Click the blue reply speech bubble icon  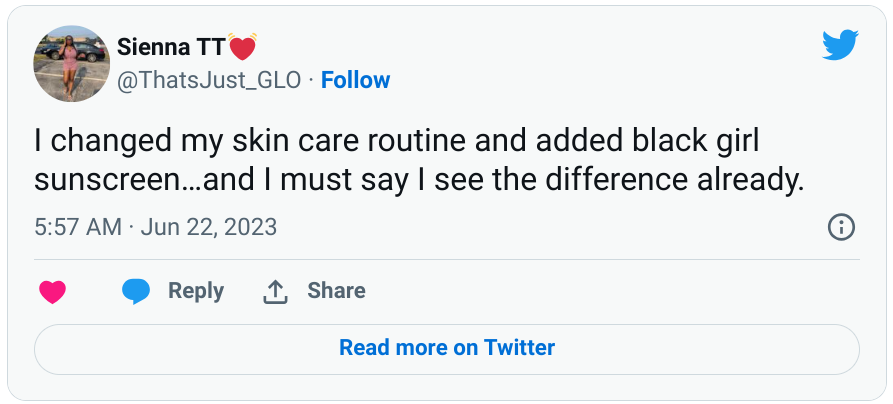(x=136, y=291)
